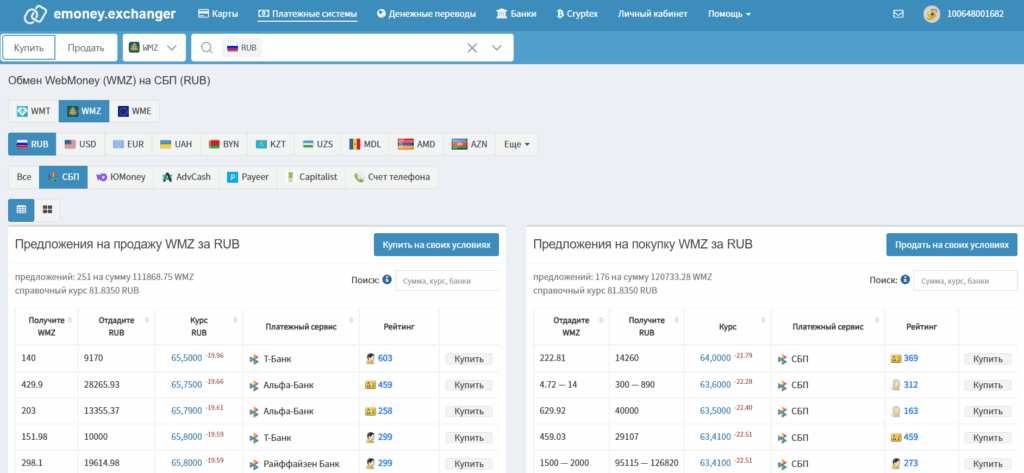The width and height of the screenshot is (1024, 473).
Task: Switch to grid tiles view icon
Action: tap(47, 209)
